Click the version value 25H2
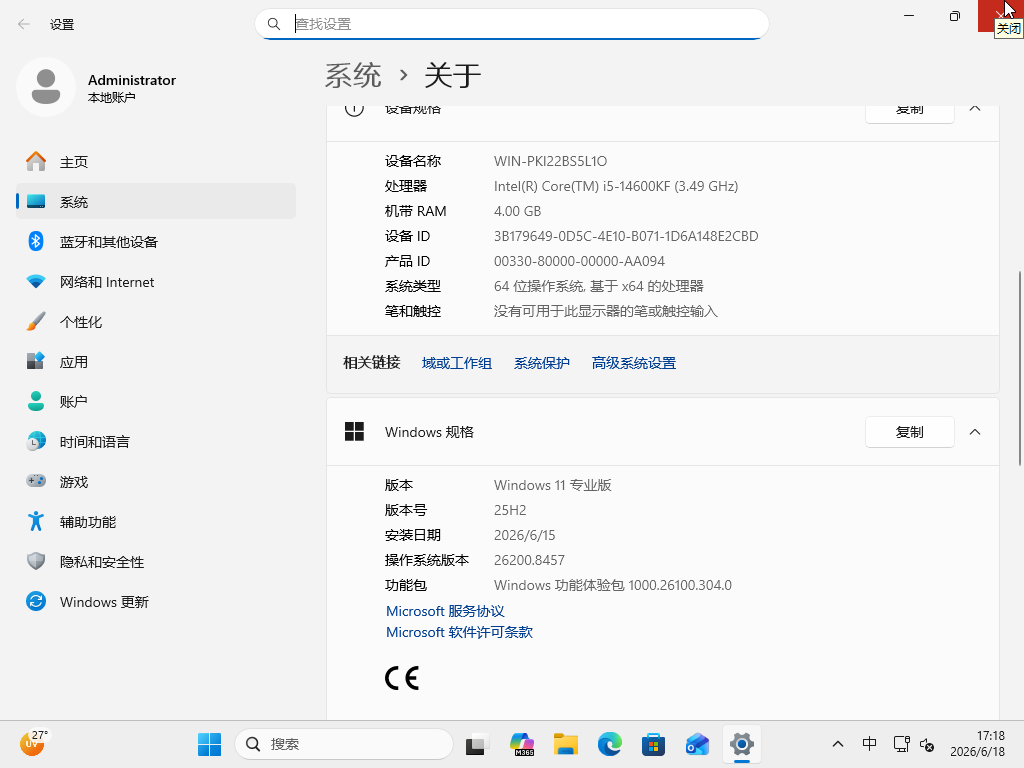This screenshot has height=768, width=1024. point(510,510)
